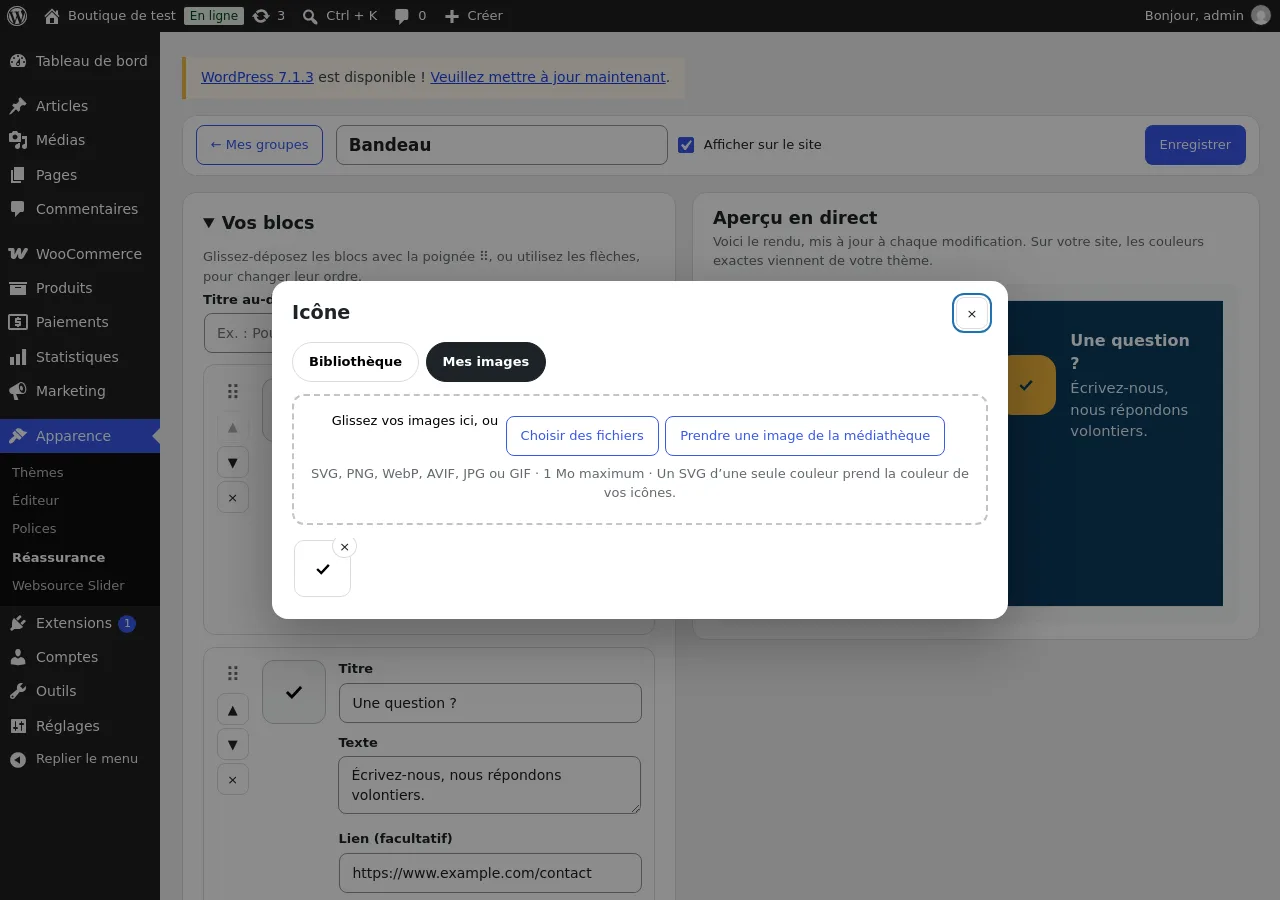
Task: Open the updates icon showing 3
Action: [x=269, y=16]
